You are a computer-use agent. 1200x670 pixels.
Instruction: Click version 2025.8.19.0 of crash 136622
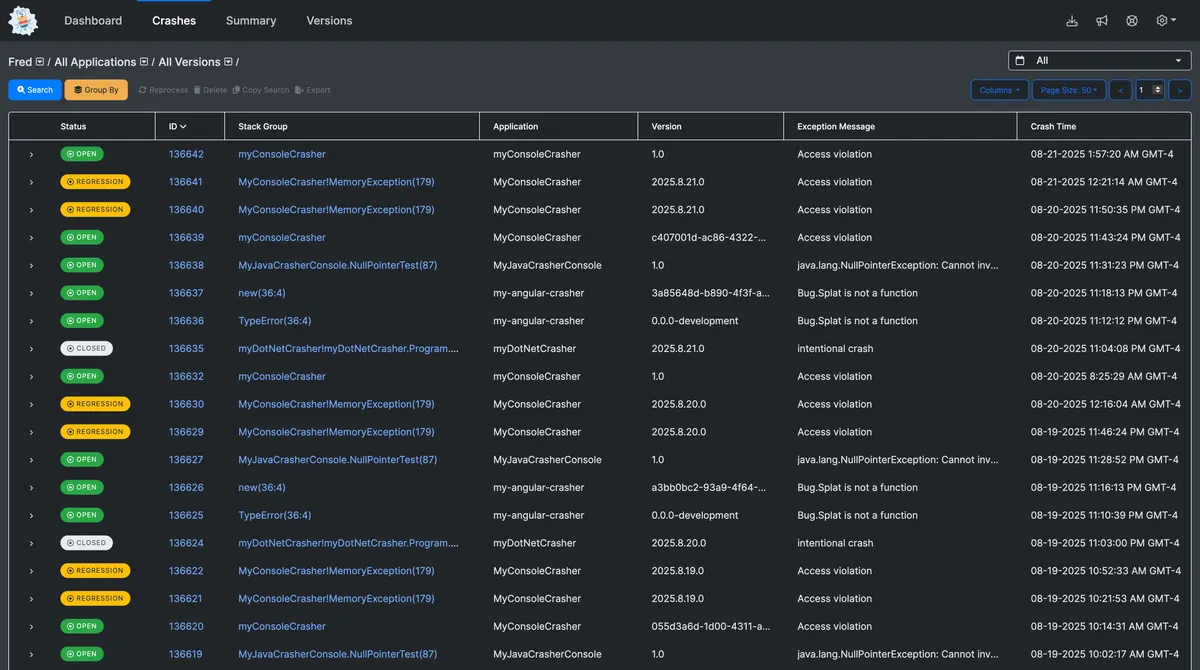(x=679, y=571)
